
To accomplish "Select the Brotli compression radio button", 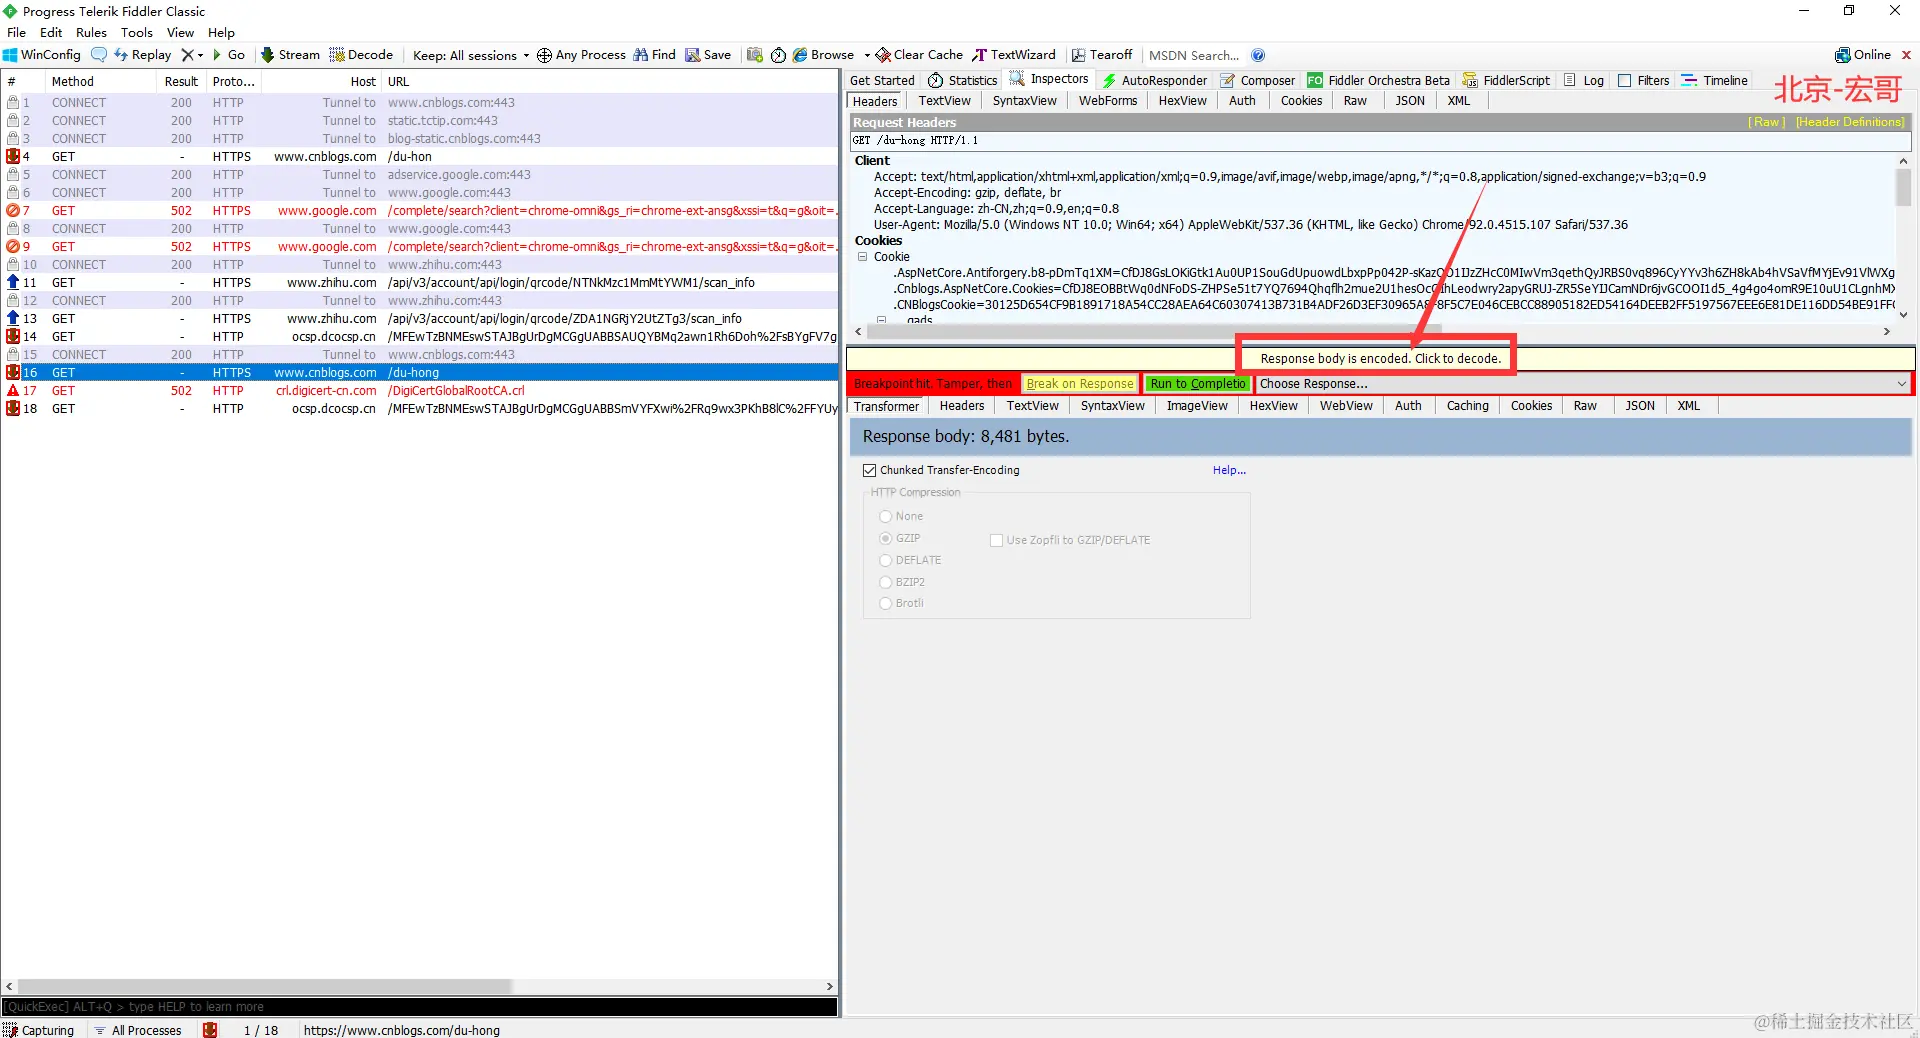I will pos(885,603).
